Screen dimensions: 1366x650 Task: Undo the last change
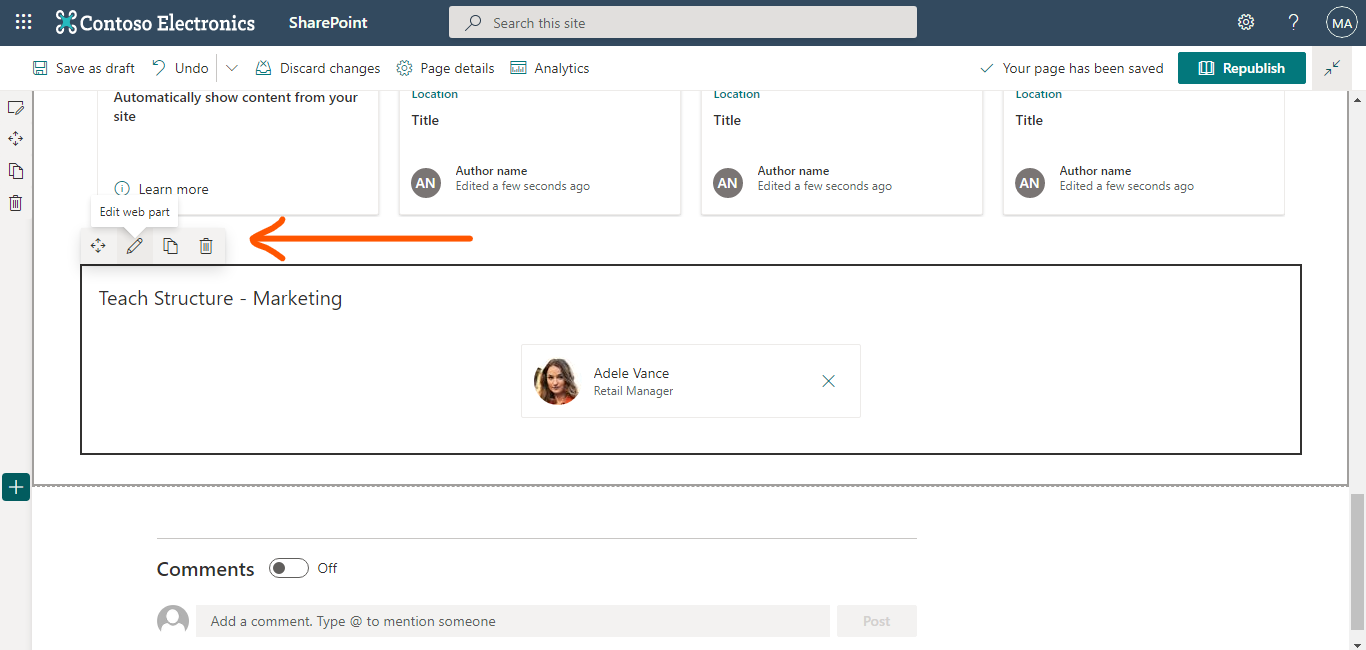[x=180, y=67]
